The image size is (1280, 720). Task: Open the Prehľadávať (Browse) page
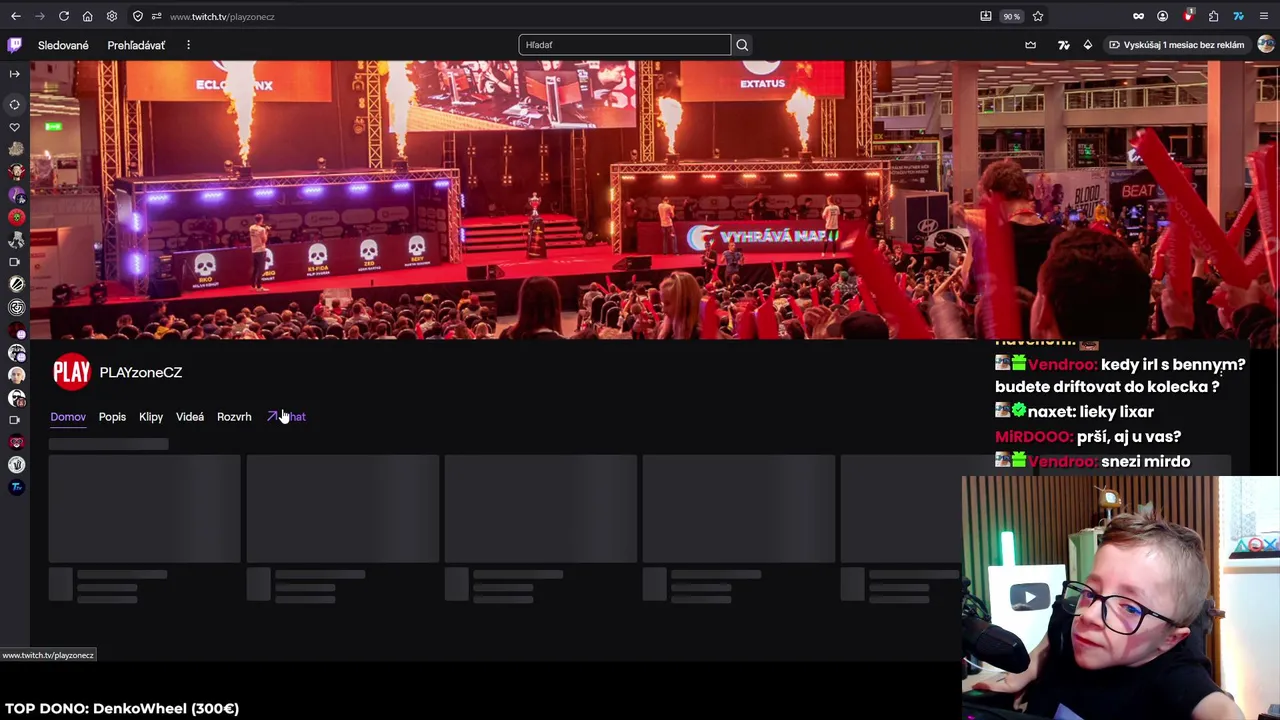coord(136,45)
